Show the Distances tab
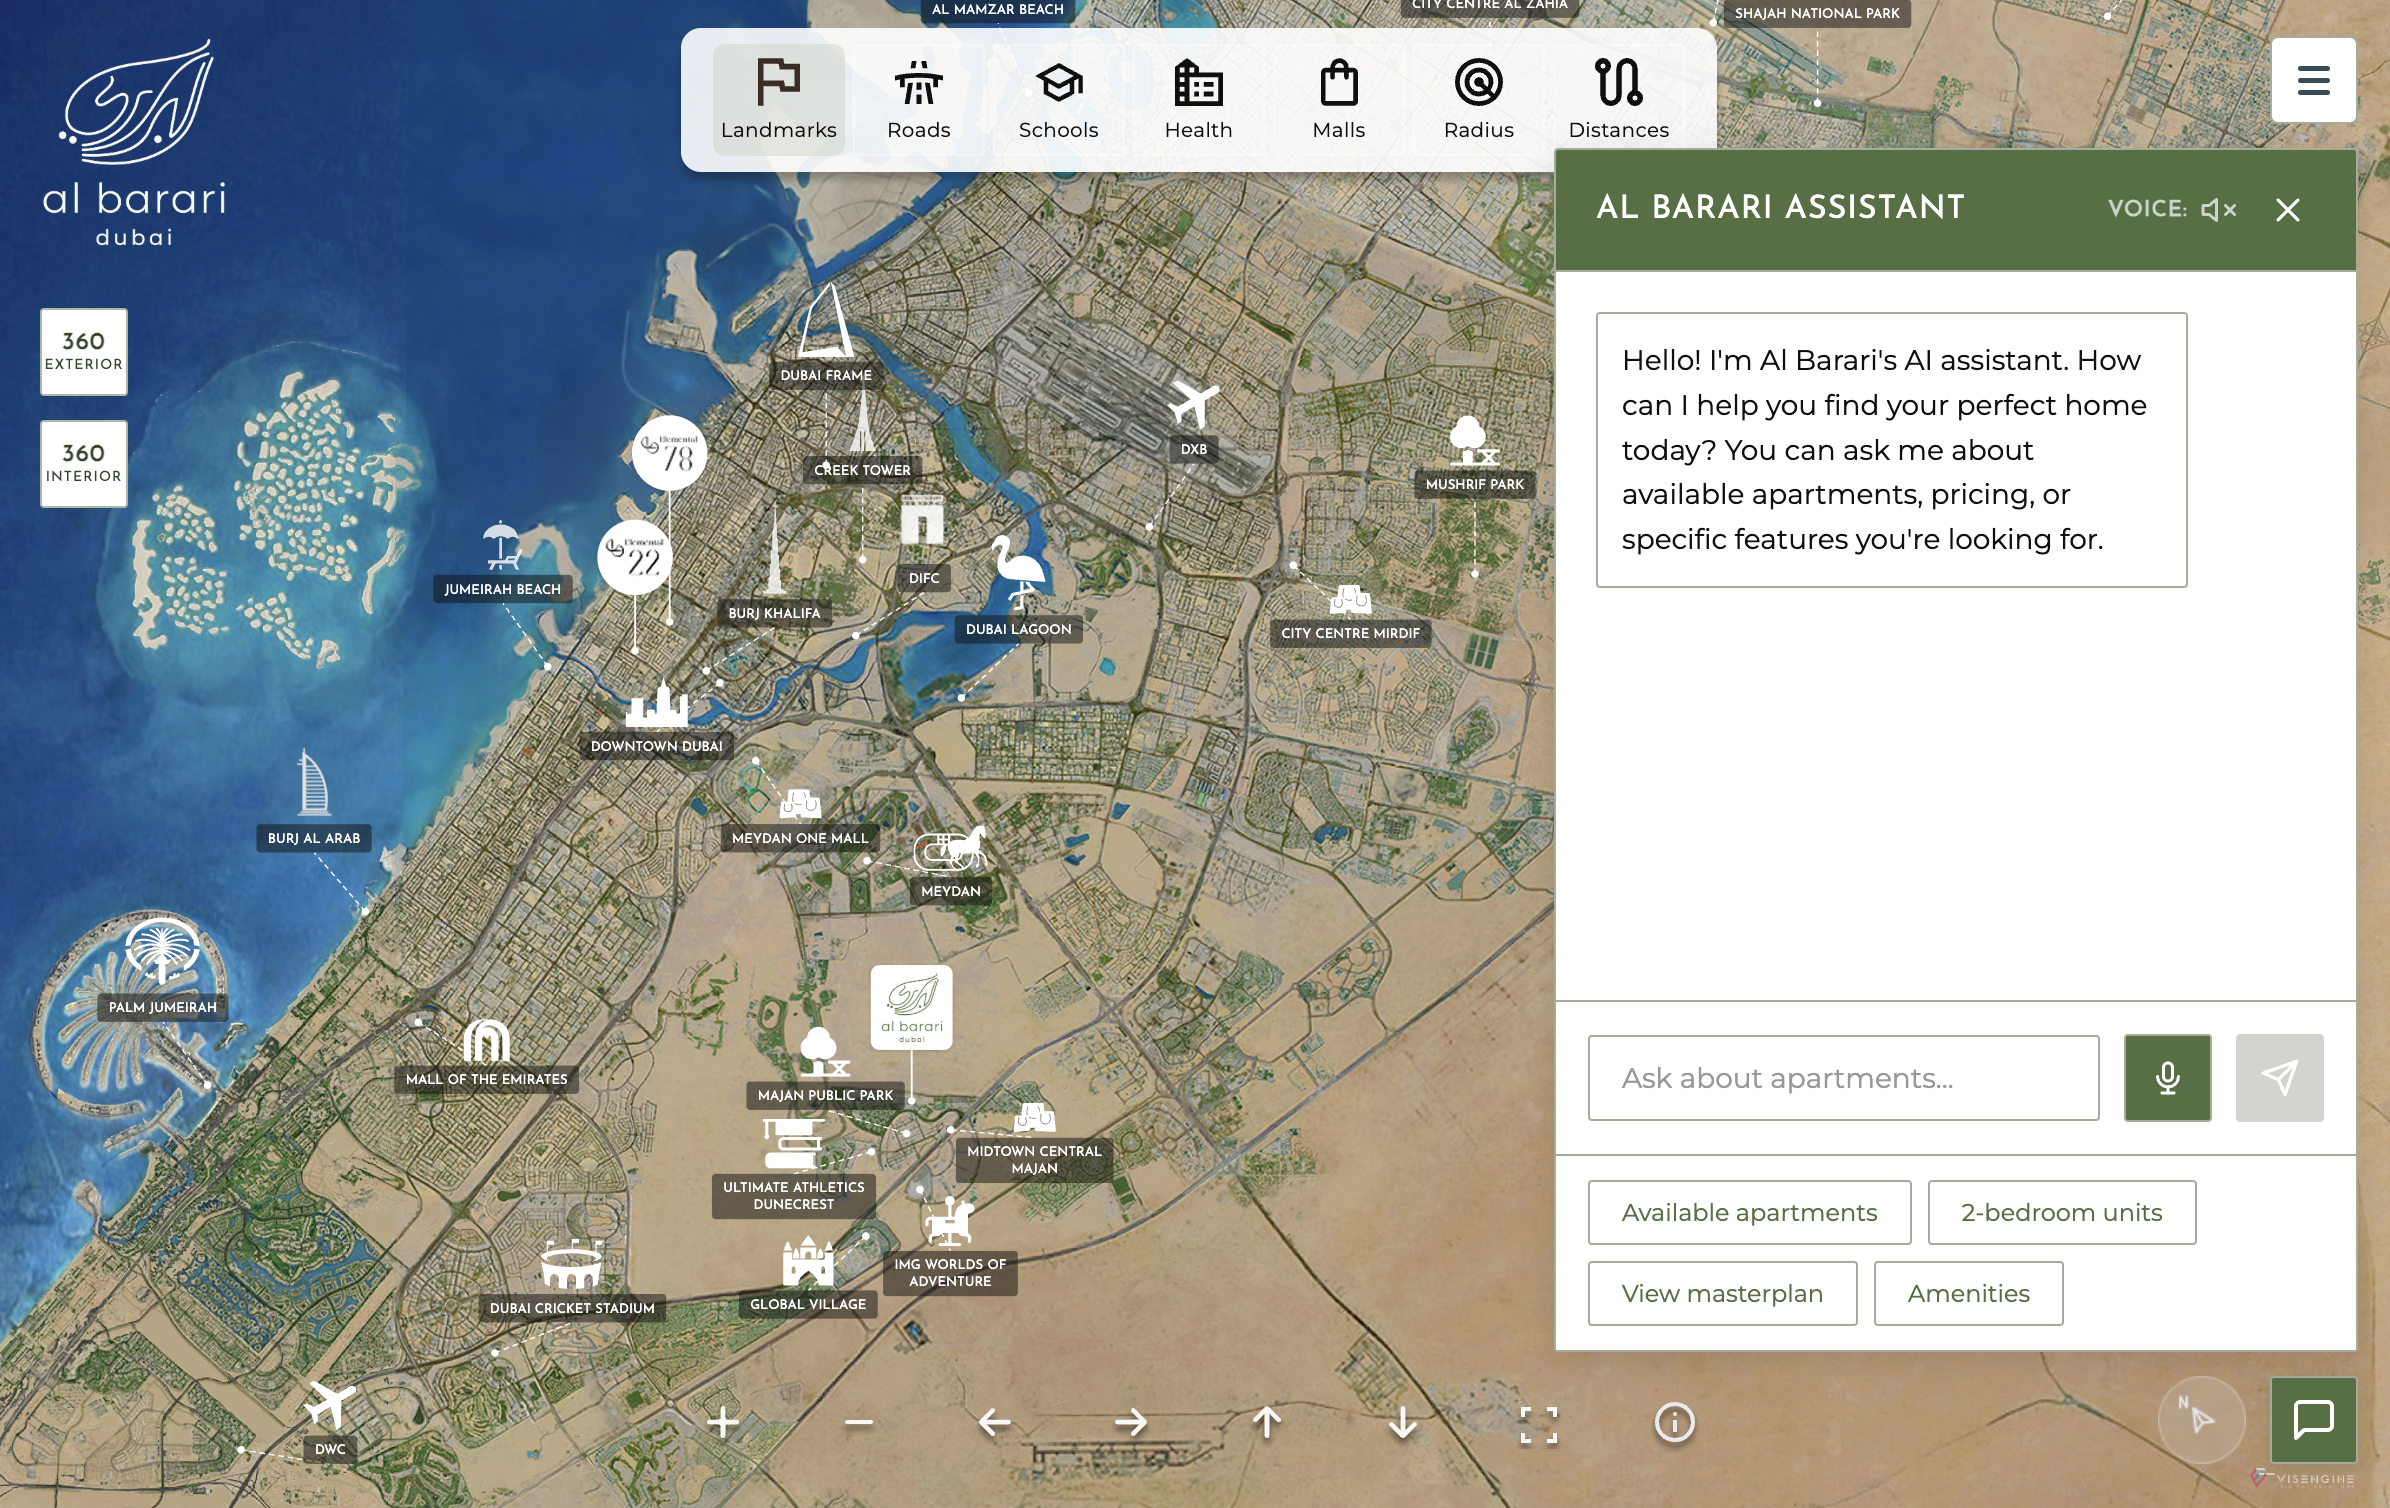The height and width of the screenshot is (1508, 2390). pos(1618,99)
